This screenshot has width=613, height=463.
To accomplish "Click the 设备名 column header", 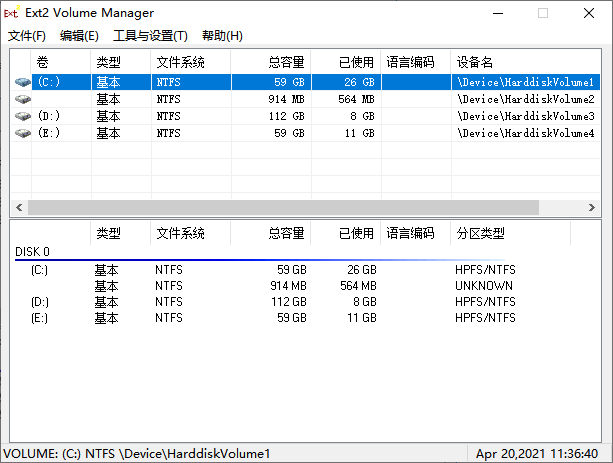I will coord(474,62).
